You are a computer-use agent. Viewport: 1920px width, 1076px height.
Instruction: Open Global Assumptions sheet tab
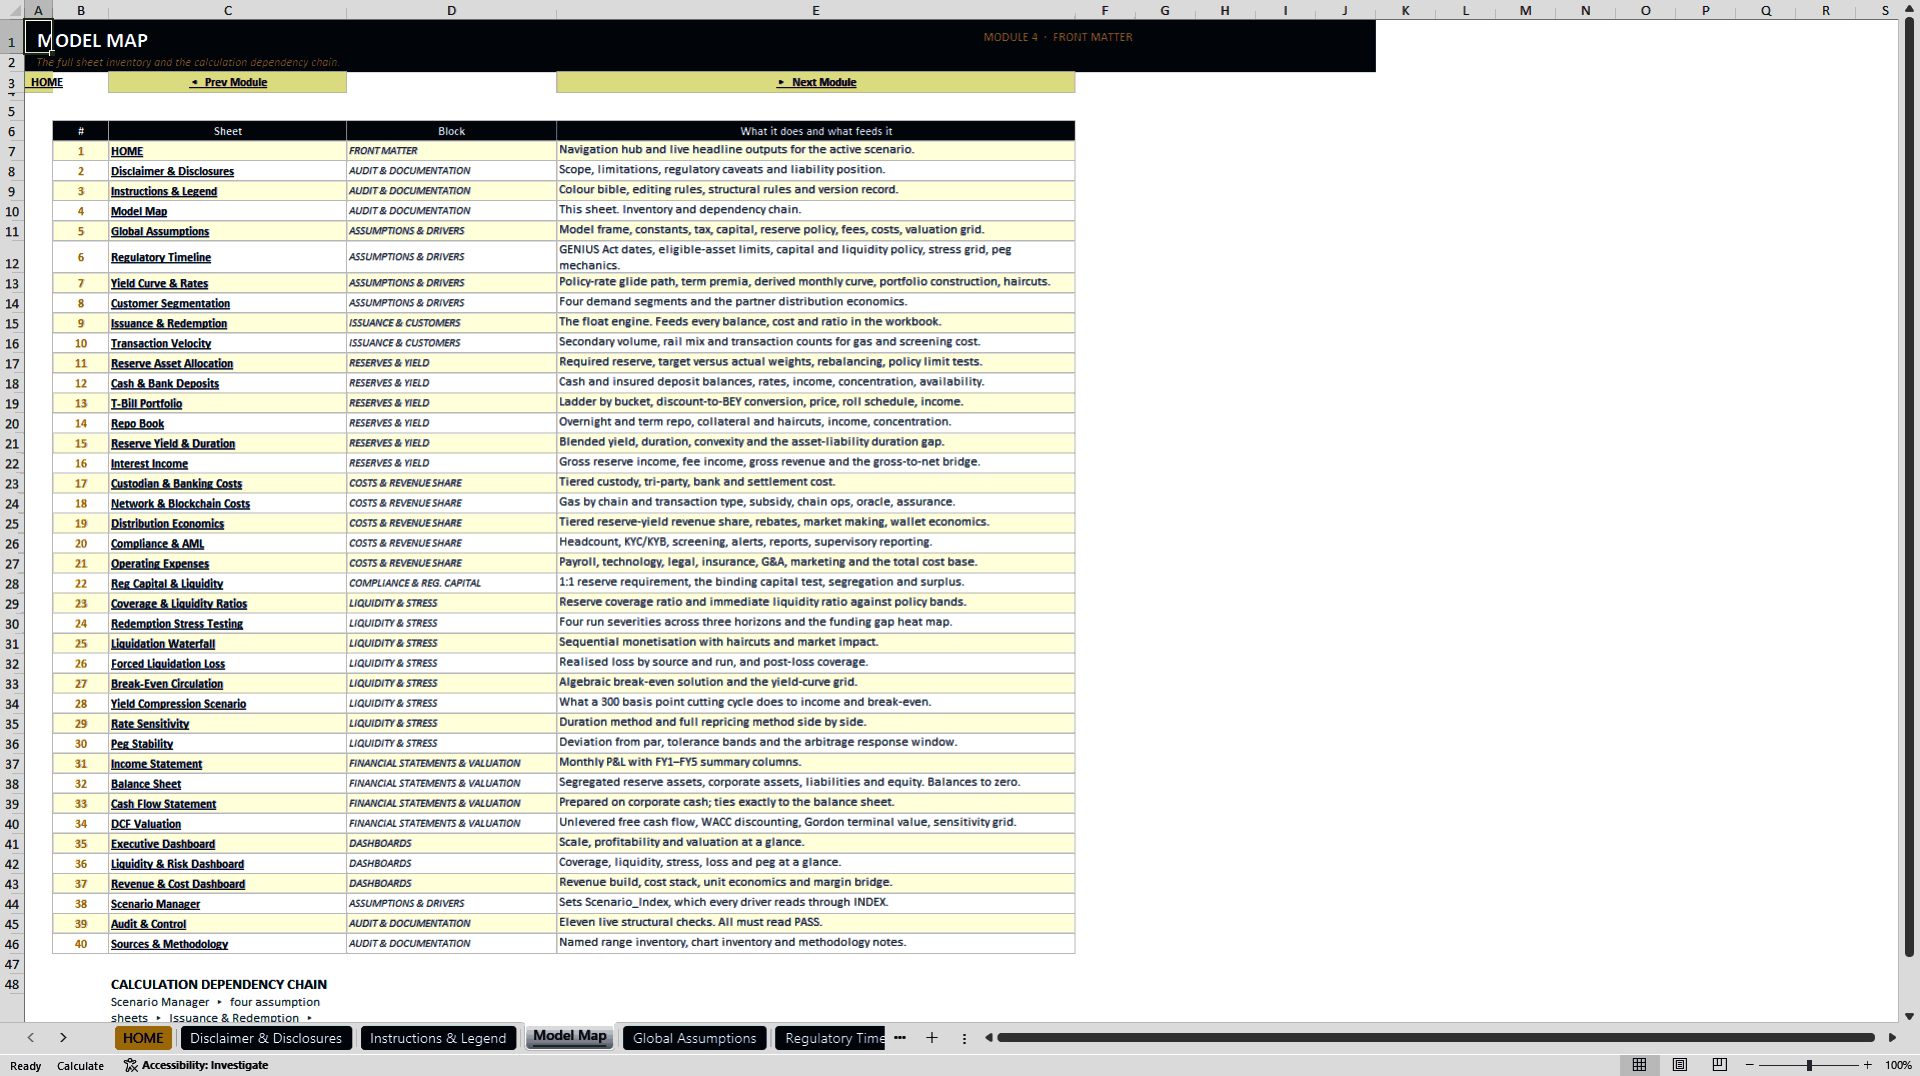click(x=695, y=1038)
